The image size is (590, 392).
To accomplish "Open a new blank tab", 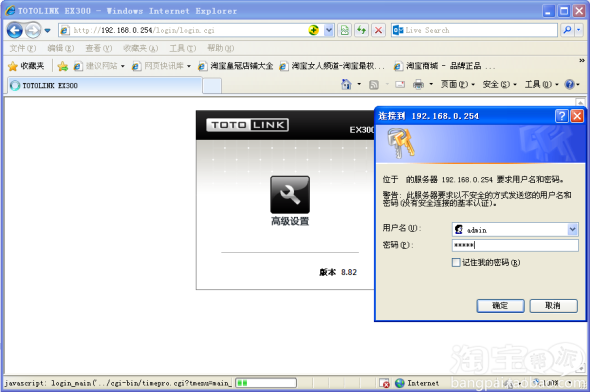I will point(212,86).
